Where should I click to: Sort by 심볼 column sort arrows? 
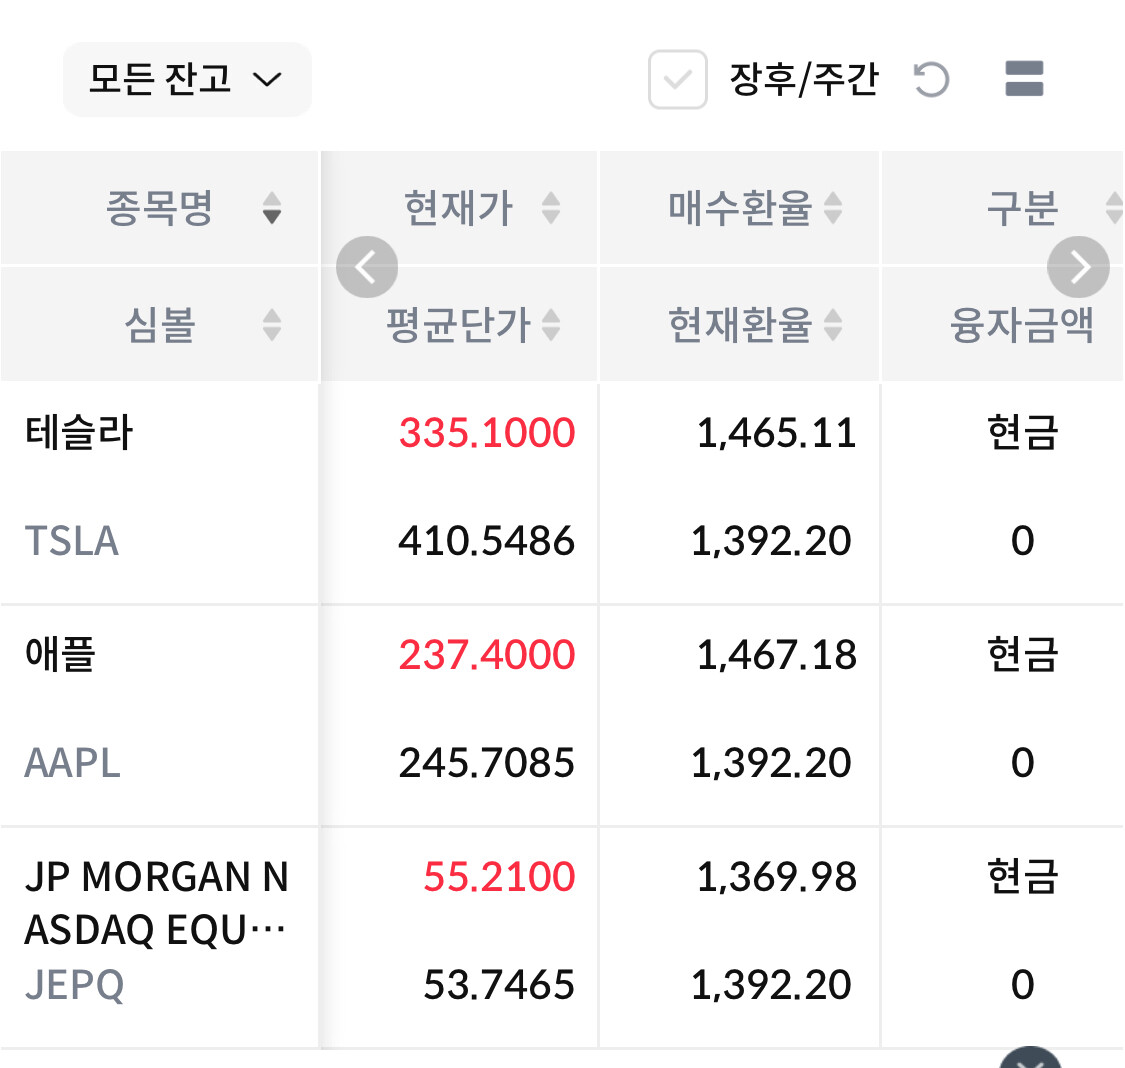pyautogui.click(x=272, y=325)
